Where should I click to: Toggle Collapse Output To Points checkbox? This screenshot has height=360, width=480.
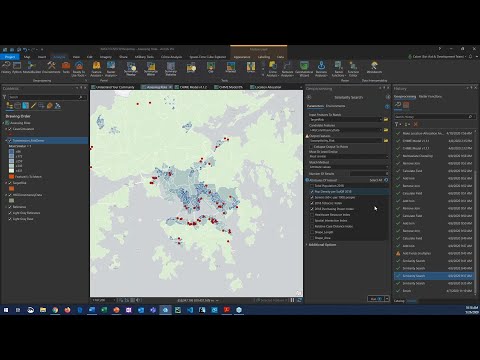pyautogui.click(x=312, y=147)
